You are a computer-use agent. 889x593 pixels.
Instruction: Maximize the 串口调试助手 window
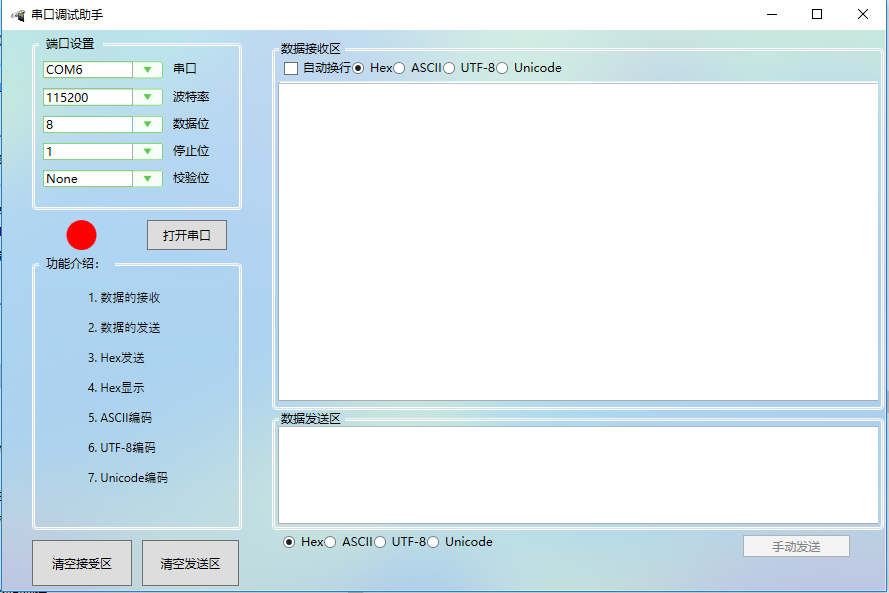click(817, 14)
